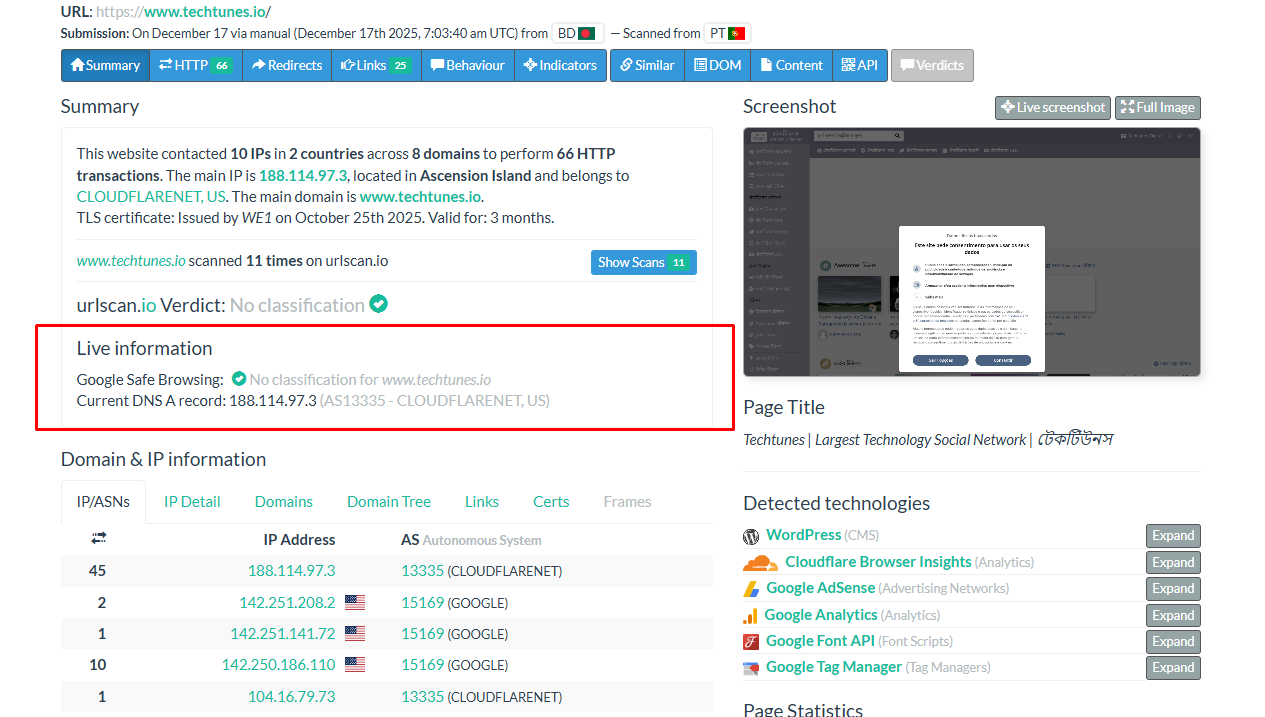The image size is (1265, 717).
Task: Click the Live screenshot button
Action: pyautogui.click(x=1053, y=107)
